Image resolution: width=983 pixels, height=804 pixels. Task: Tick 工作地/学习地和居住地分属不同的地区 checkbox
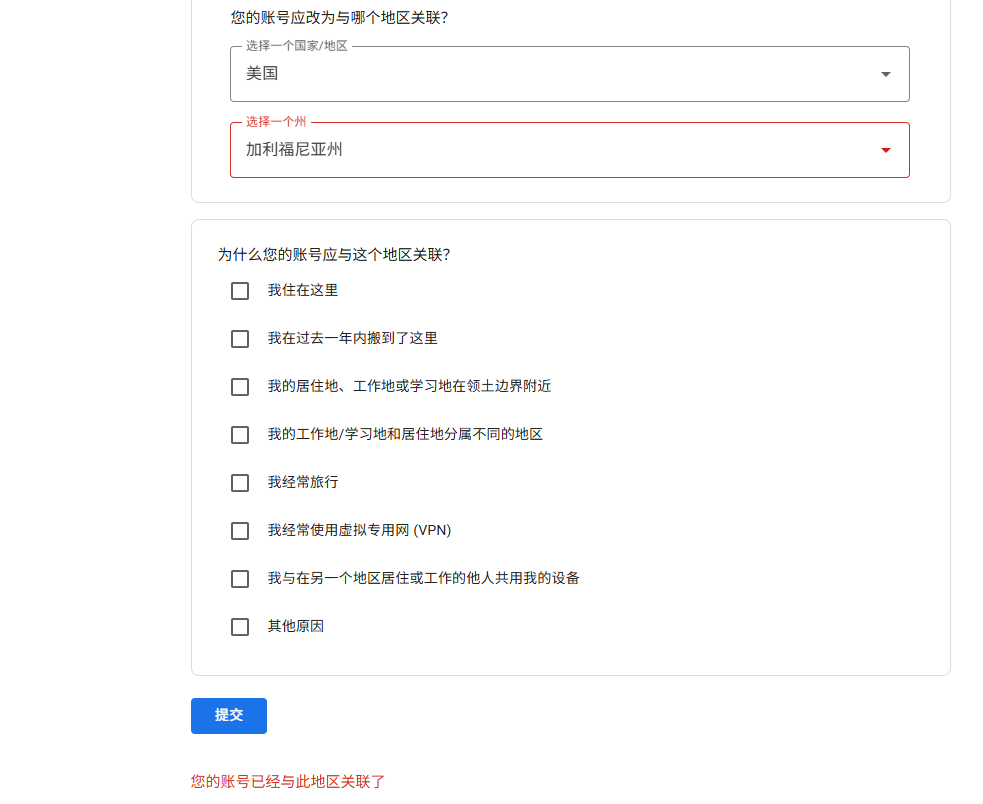pos(239,435)
